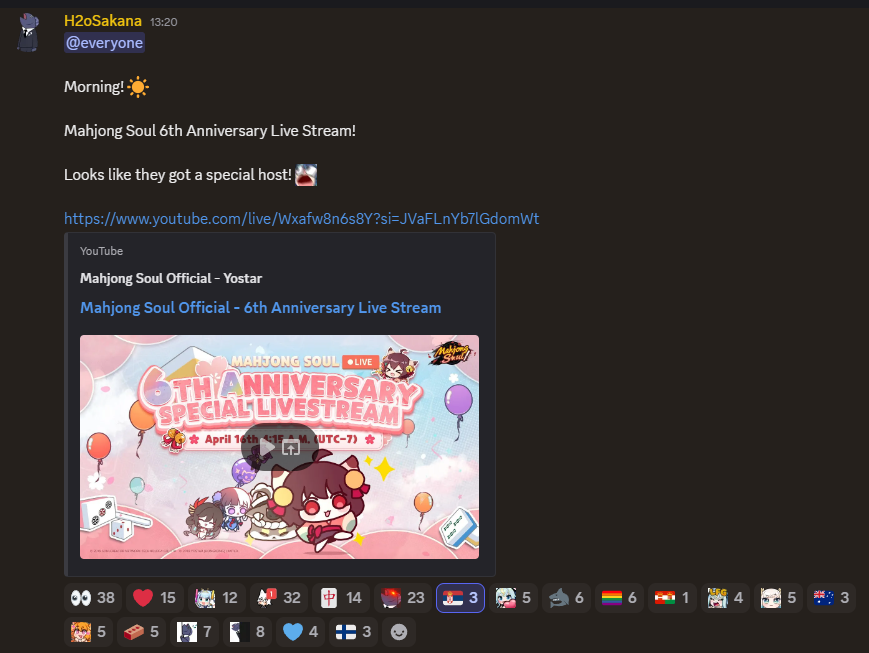The image size is (869, 653).
Task: Add the blue heart reaction
Action: pyautogui.click(x=300, y=631)
